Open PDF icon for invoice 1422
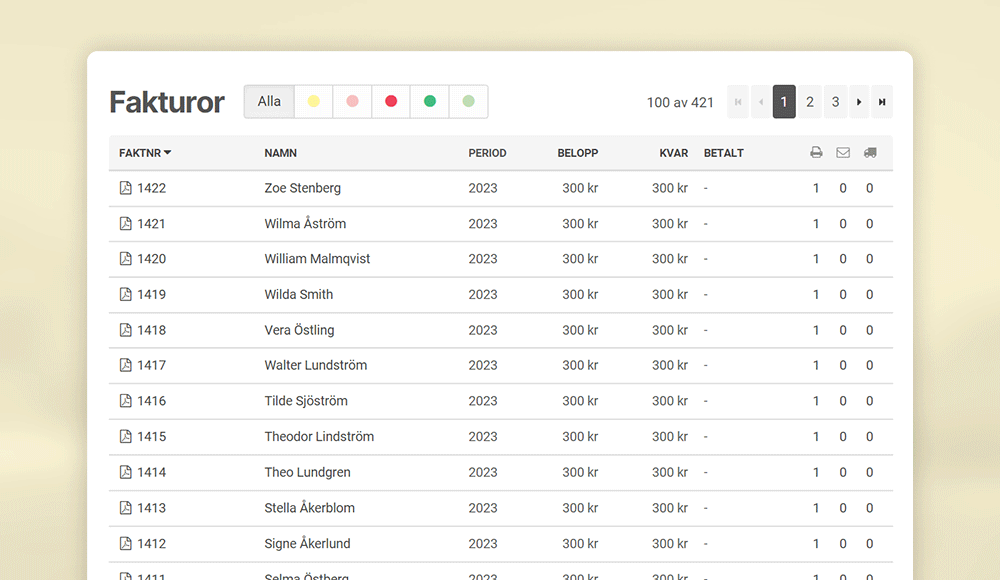Image resolution: width=1000 pixels, height=580 pixels. point(126,188)
